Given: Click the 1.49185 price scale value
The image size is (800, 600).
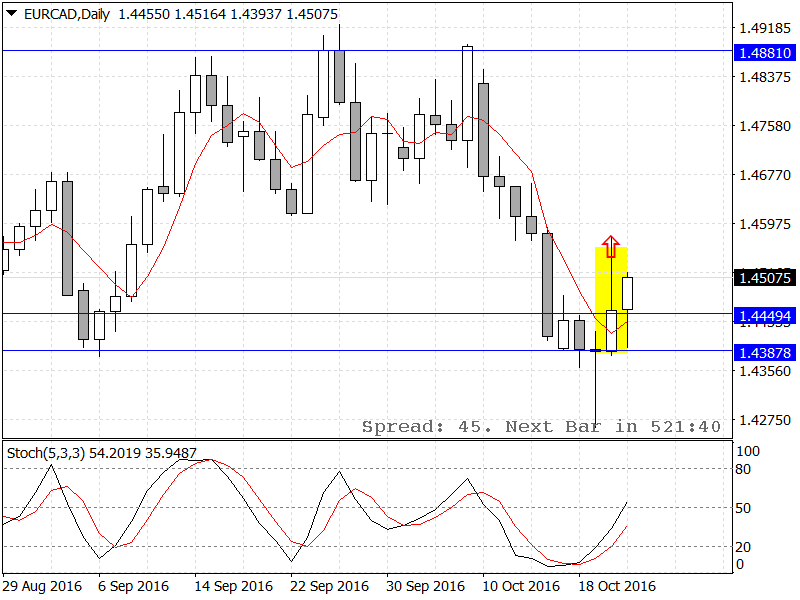Looking at the screenshot, I should [765, 28].
